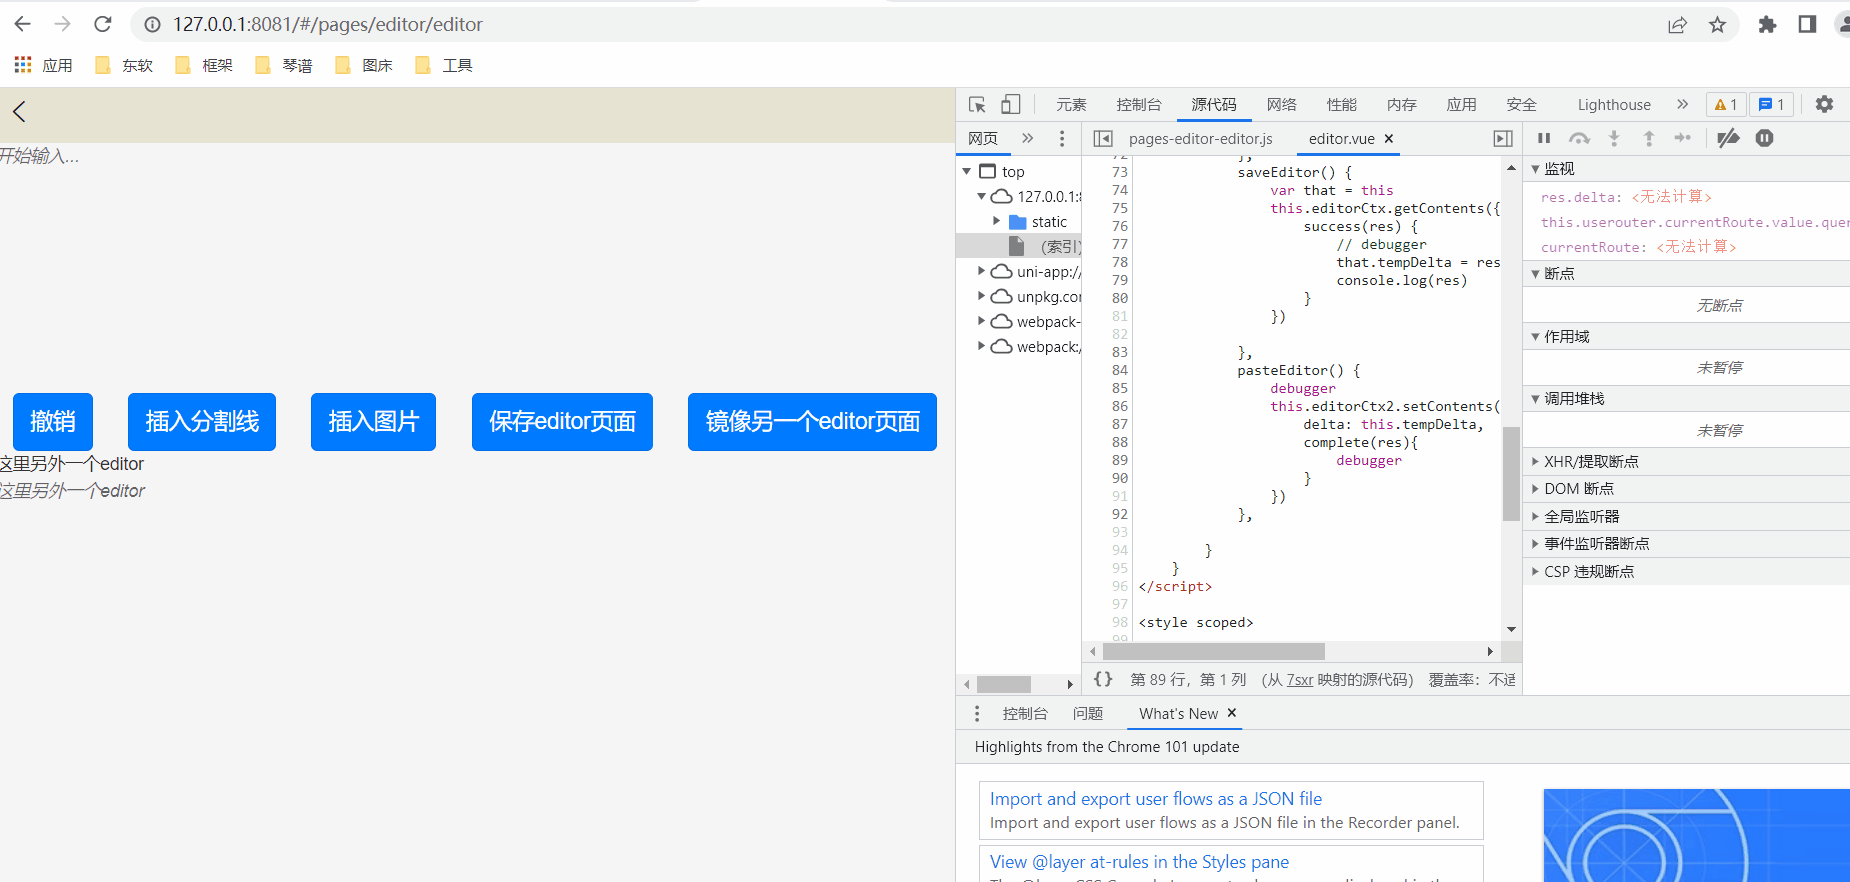
Task: Click the 保存editor页面 button
Action: pos(562,422)
